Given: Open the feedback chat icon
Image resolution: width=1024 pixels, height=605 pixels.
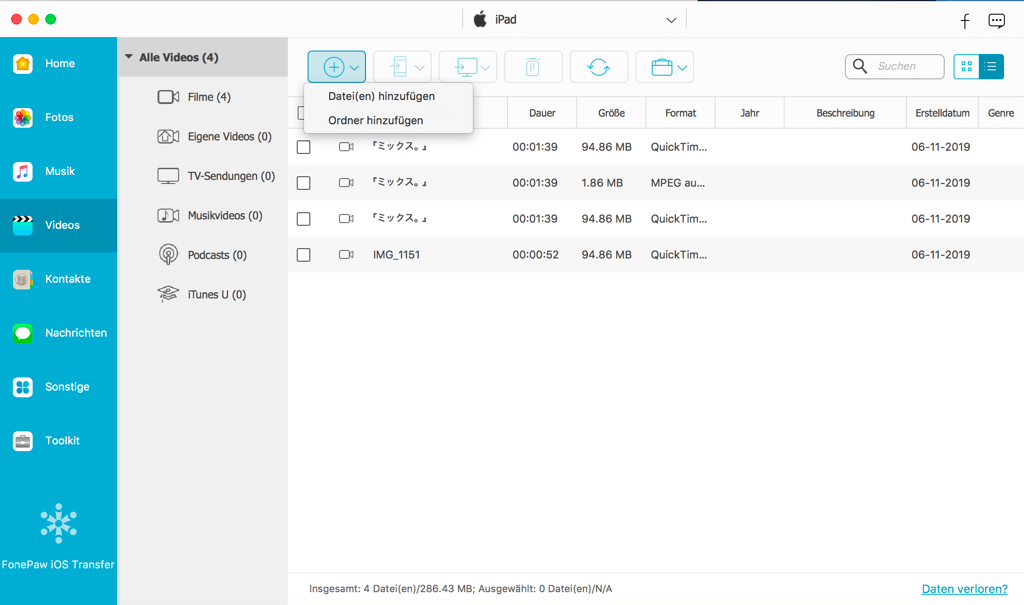Looking at the screenshot, I should 997,21.
